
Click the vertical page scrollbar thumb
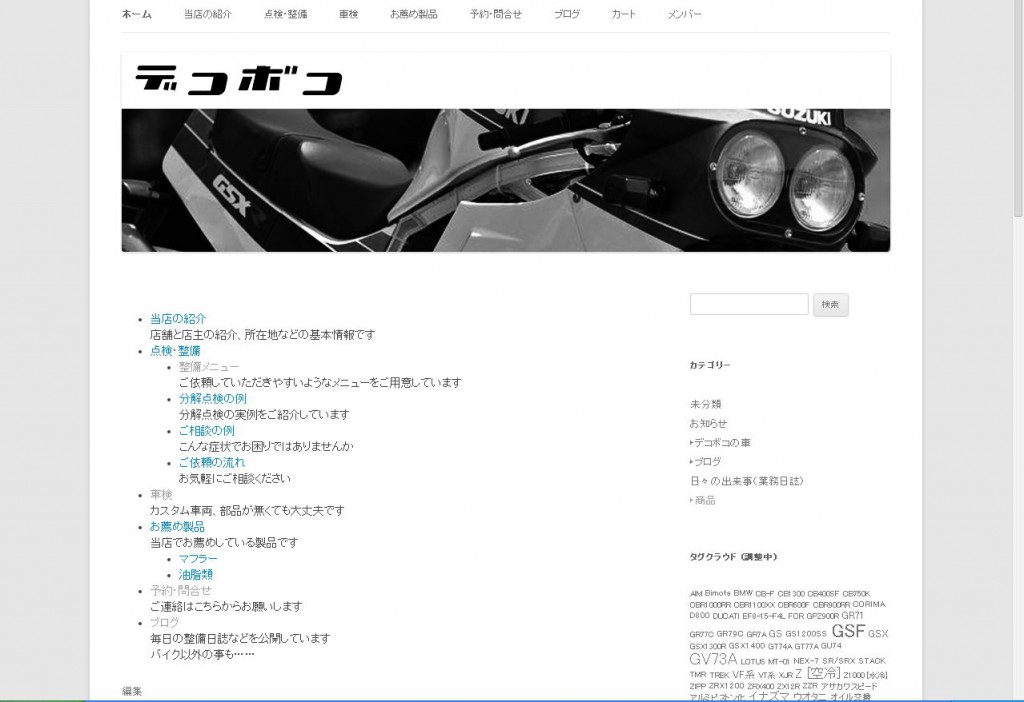(x=1018, y=108)
